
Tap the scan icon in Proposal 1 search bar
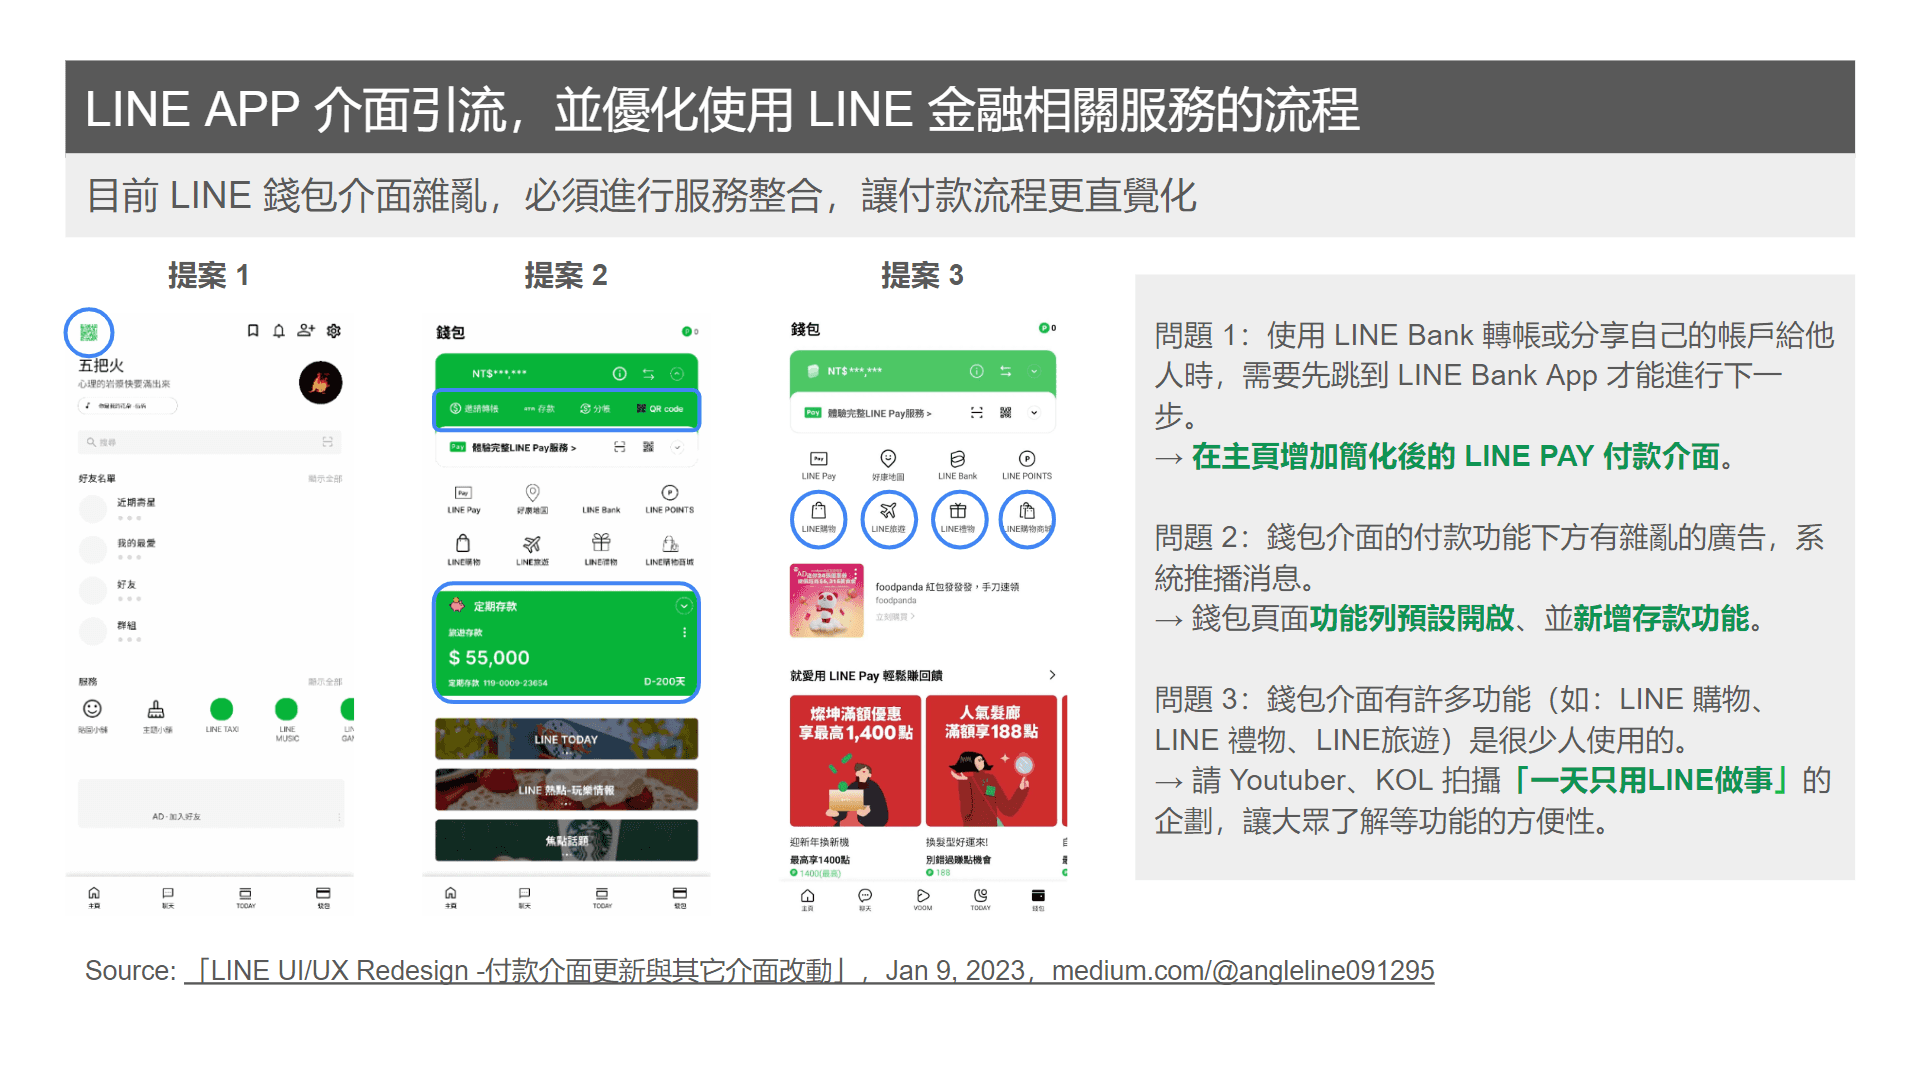point(327,442)
